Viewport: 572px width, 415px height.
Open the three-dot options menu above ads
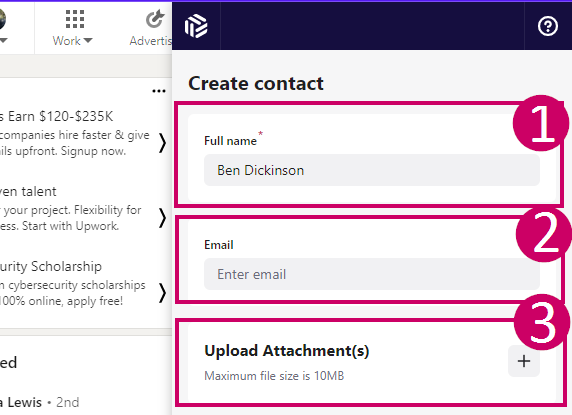coord(159,91)
